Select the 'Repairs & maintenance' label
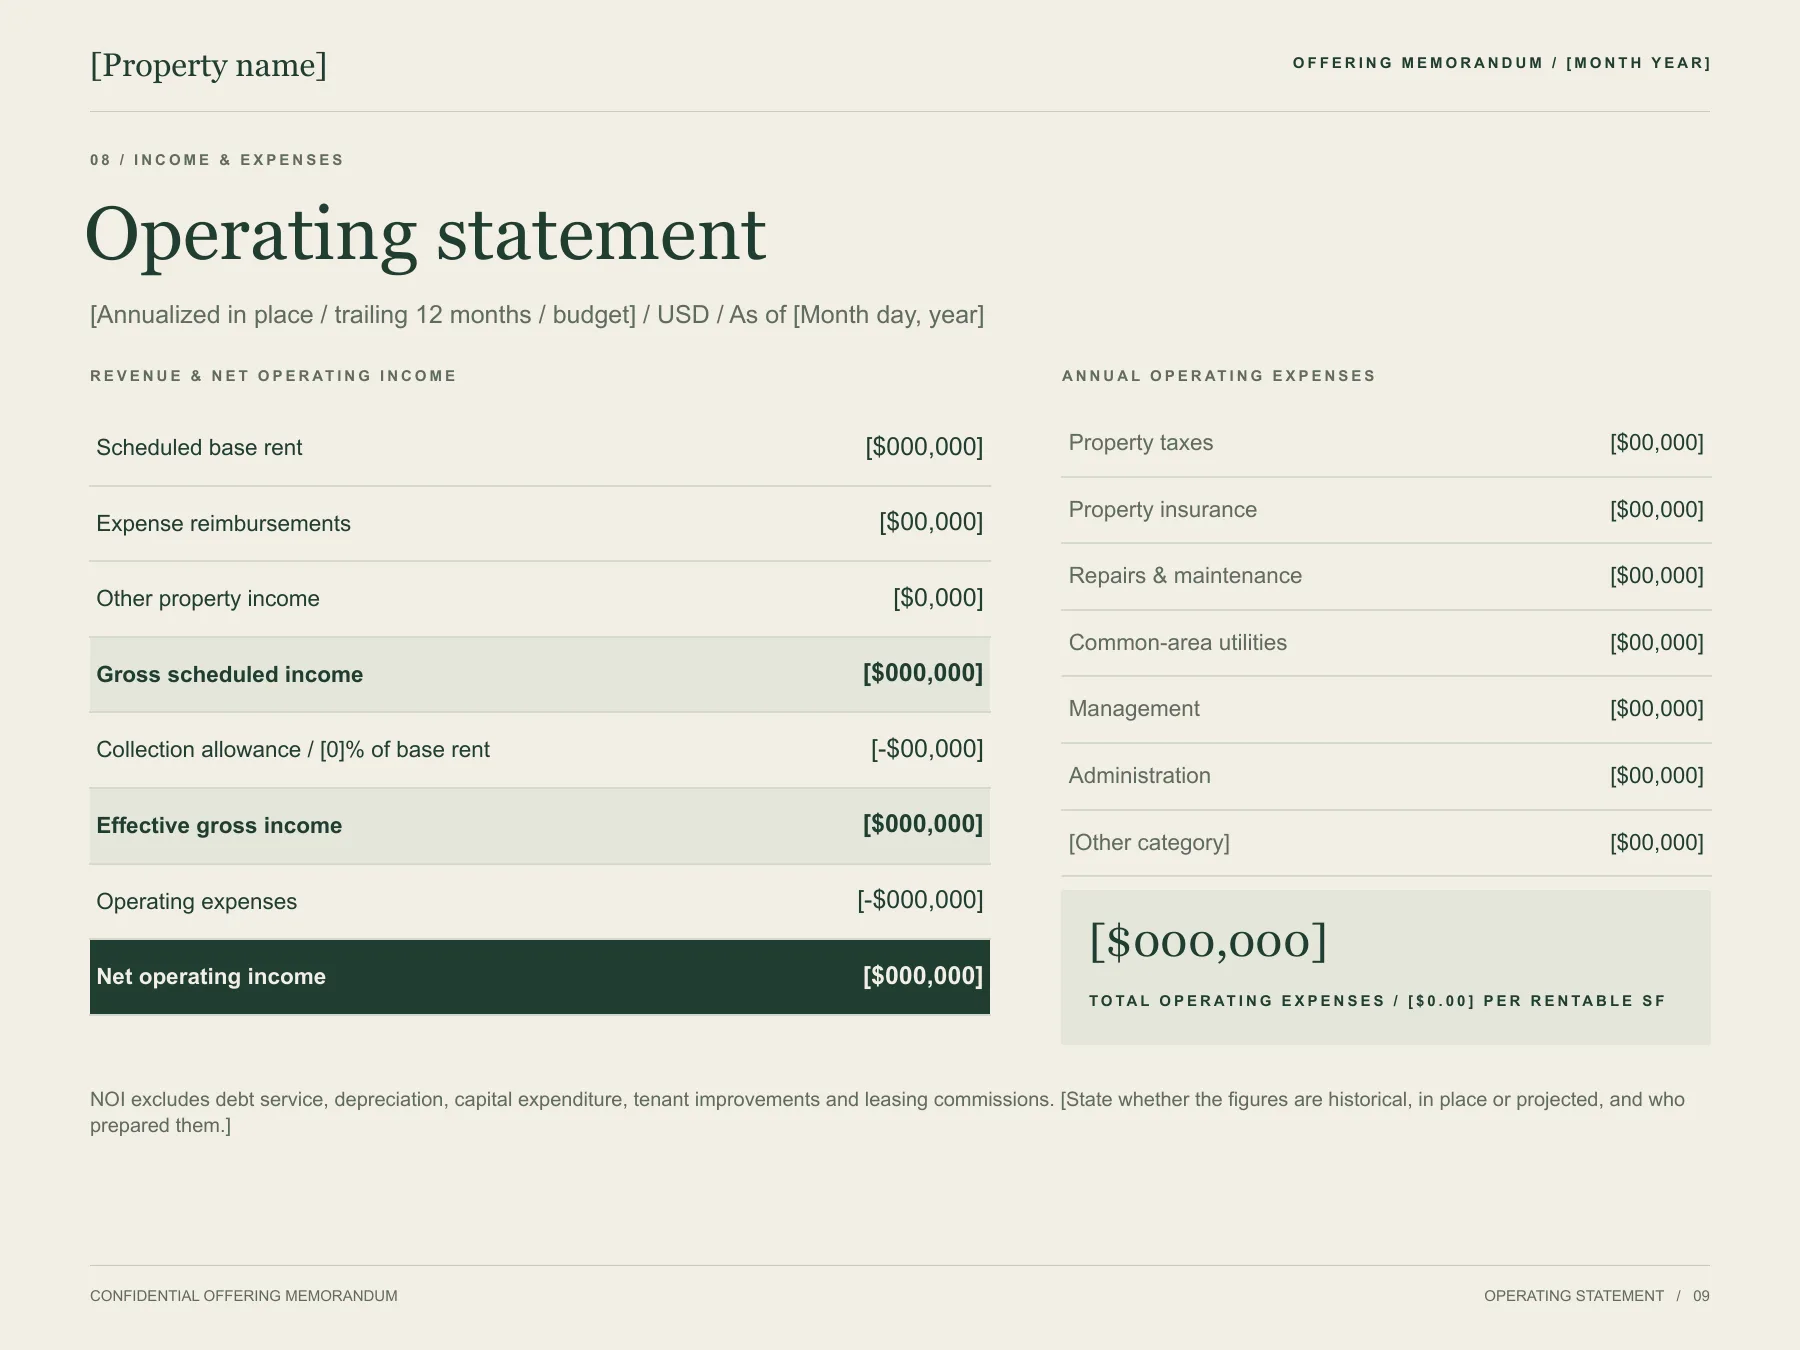This screenshot has width=1800, height=1350. (1186, 576)
